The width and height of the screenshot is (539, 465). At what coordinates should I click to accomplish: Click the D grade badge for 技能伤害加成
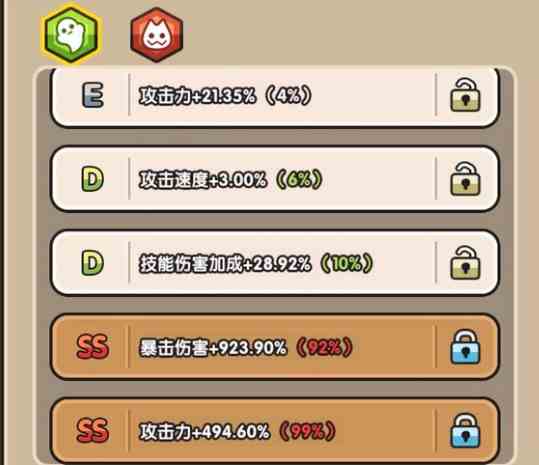(x=92, y=263)
